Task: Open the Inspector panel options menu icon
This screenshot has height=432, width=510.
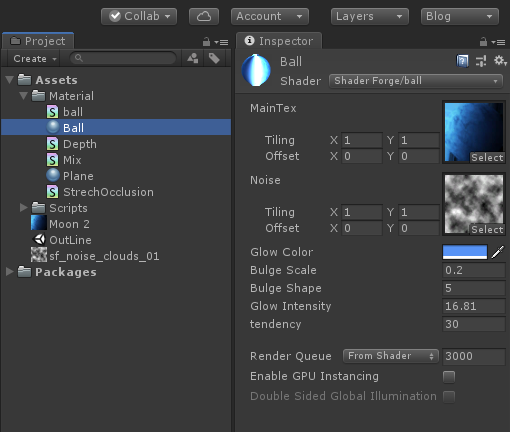Action: coord(498,42)
